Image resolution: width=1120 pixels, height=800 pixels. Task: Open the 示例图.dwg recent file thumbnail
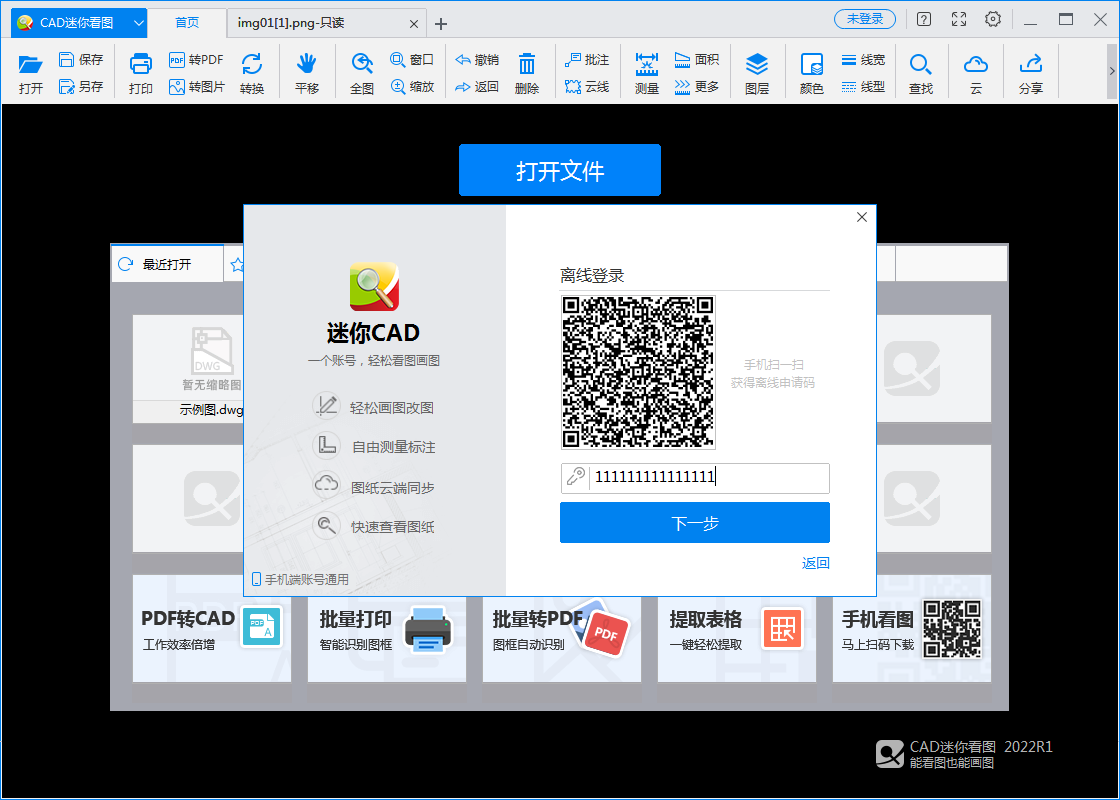coord(189,369)
